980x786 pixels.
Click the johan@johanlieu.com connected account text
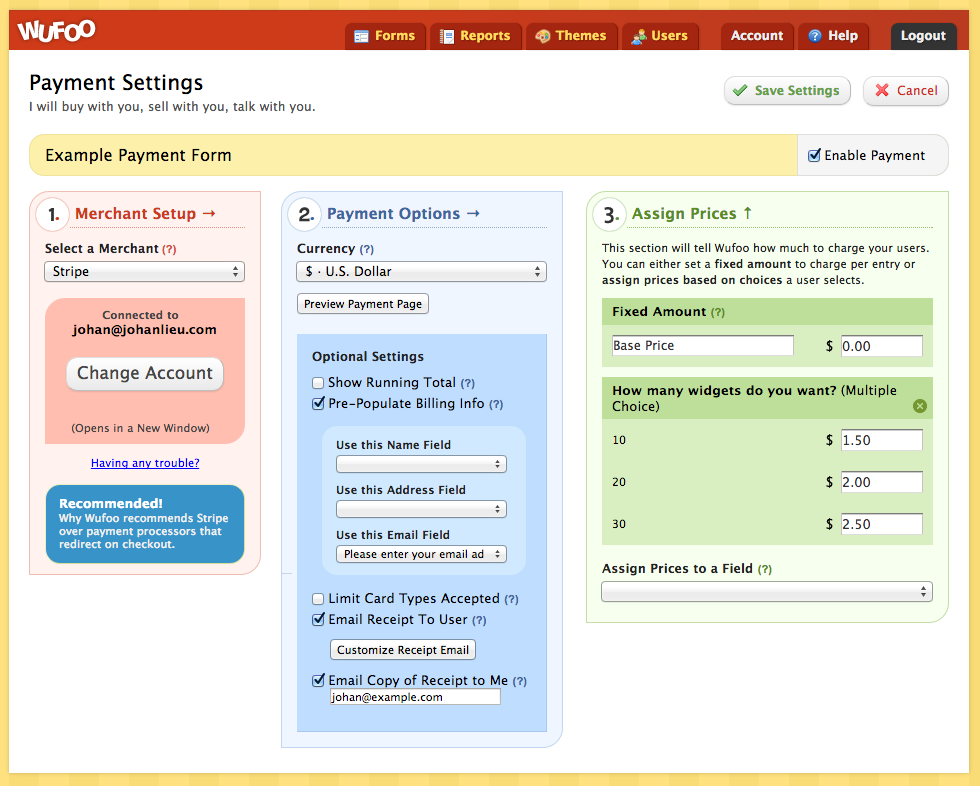pyautogui.click(x=144, y=330)
